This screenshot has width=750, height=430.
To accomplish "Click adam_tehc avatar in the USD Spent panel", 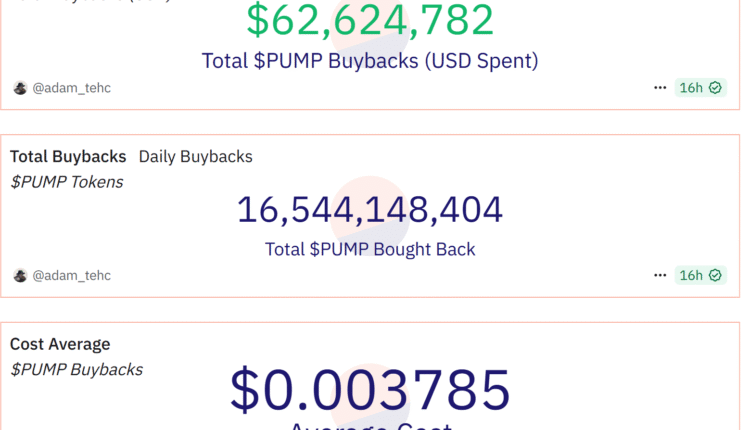I will (x=20, y=88).
